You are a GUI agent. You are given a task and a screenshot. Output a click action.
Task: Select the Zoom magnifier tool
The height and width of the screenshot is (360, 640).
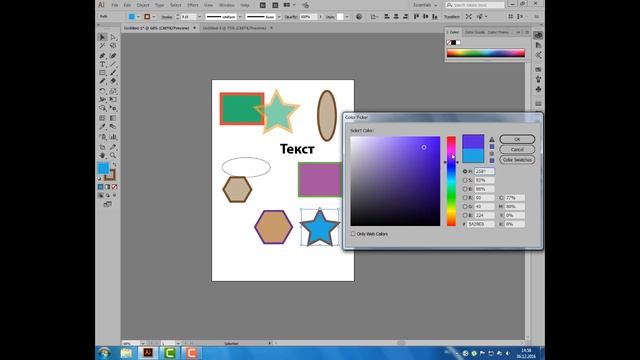113,156
